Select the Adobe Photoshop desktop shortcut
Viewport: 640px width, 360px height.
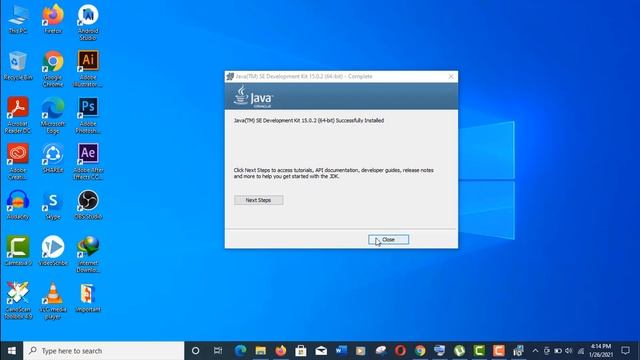(88, 116)
